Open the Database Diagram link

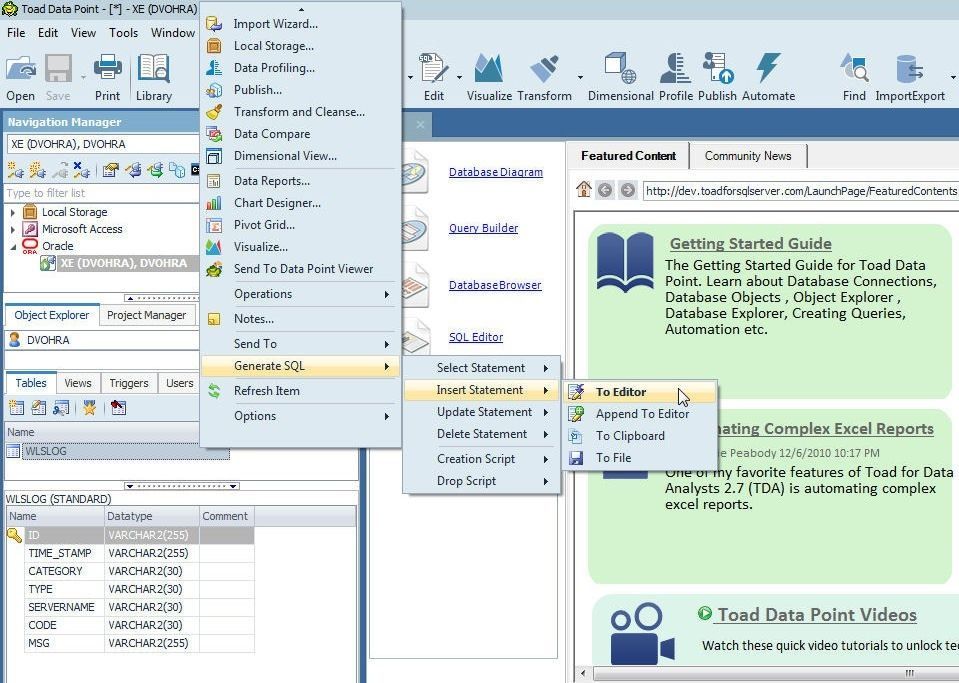495,172
